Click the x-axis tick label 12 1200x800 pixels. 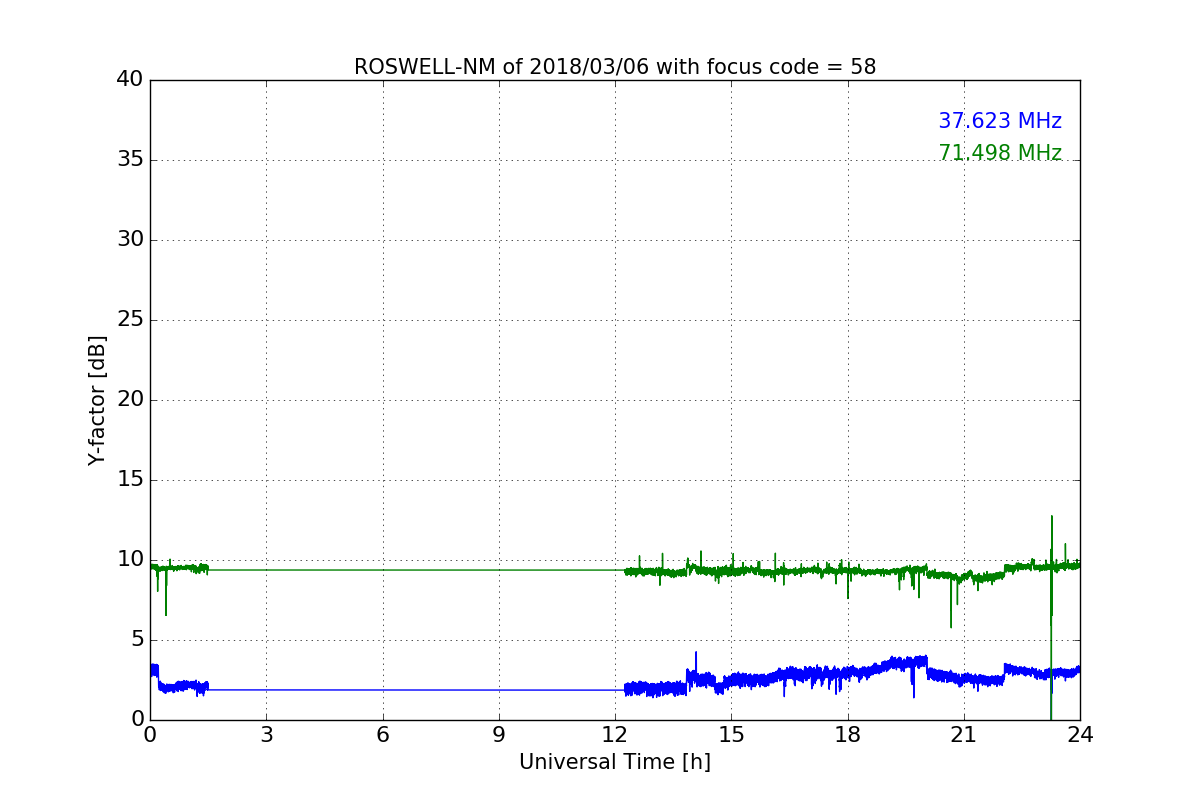(x=615, y=735)
